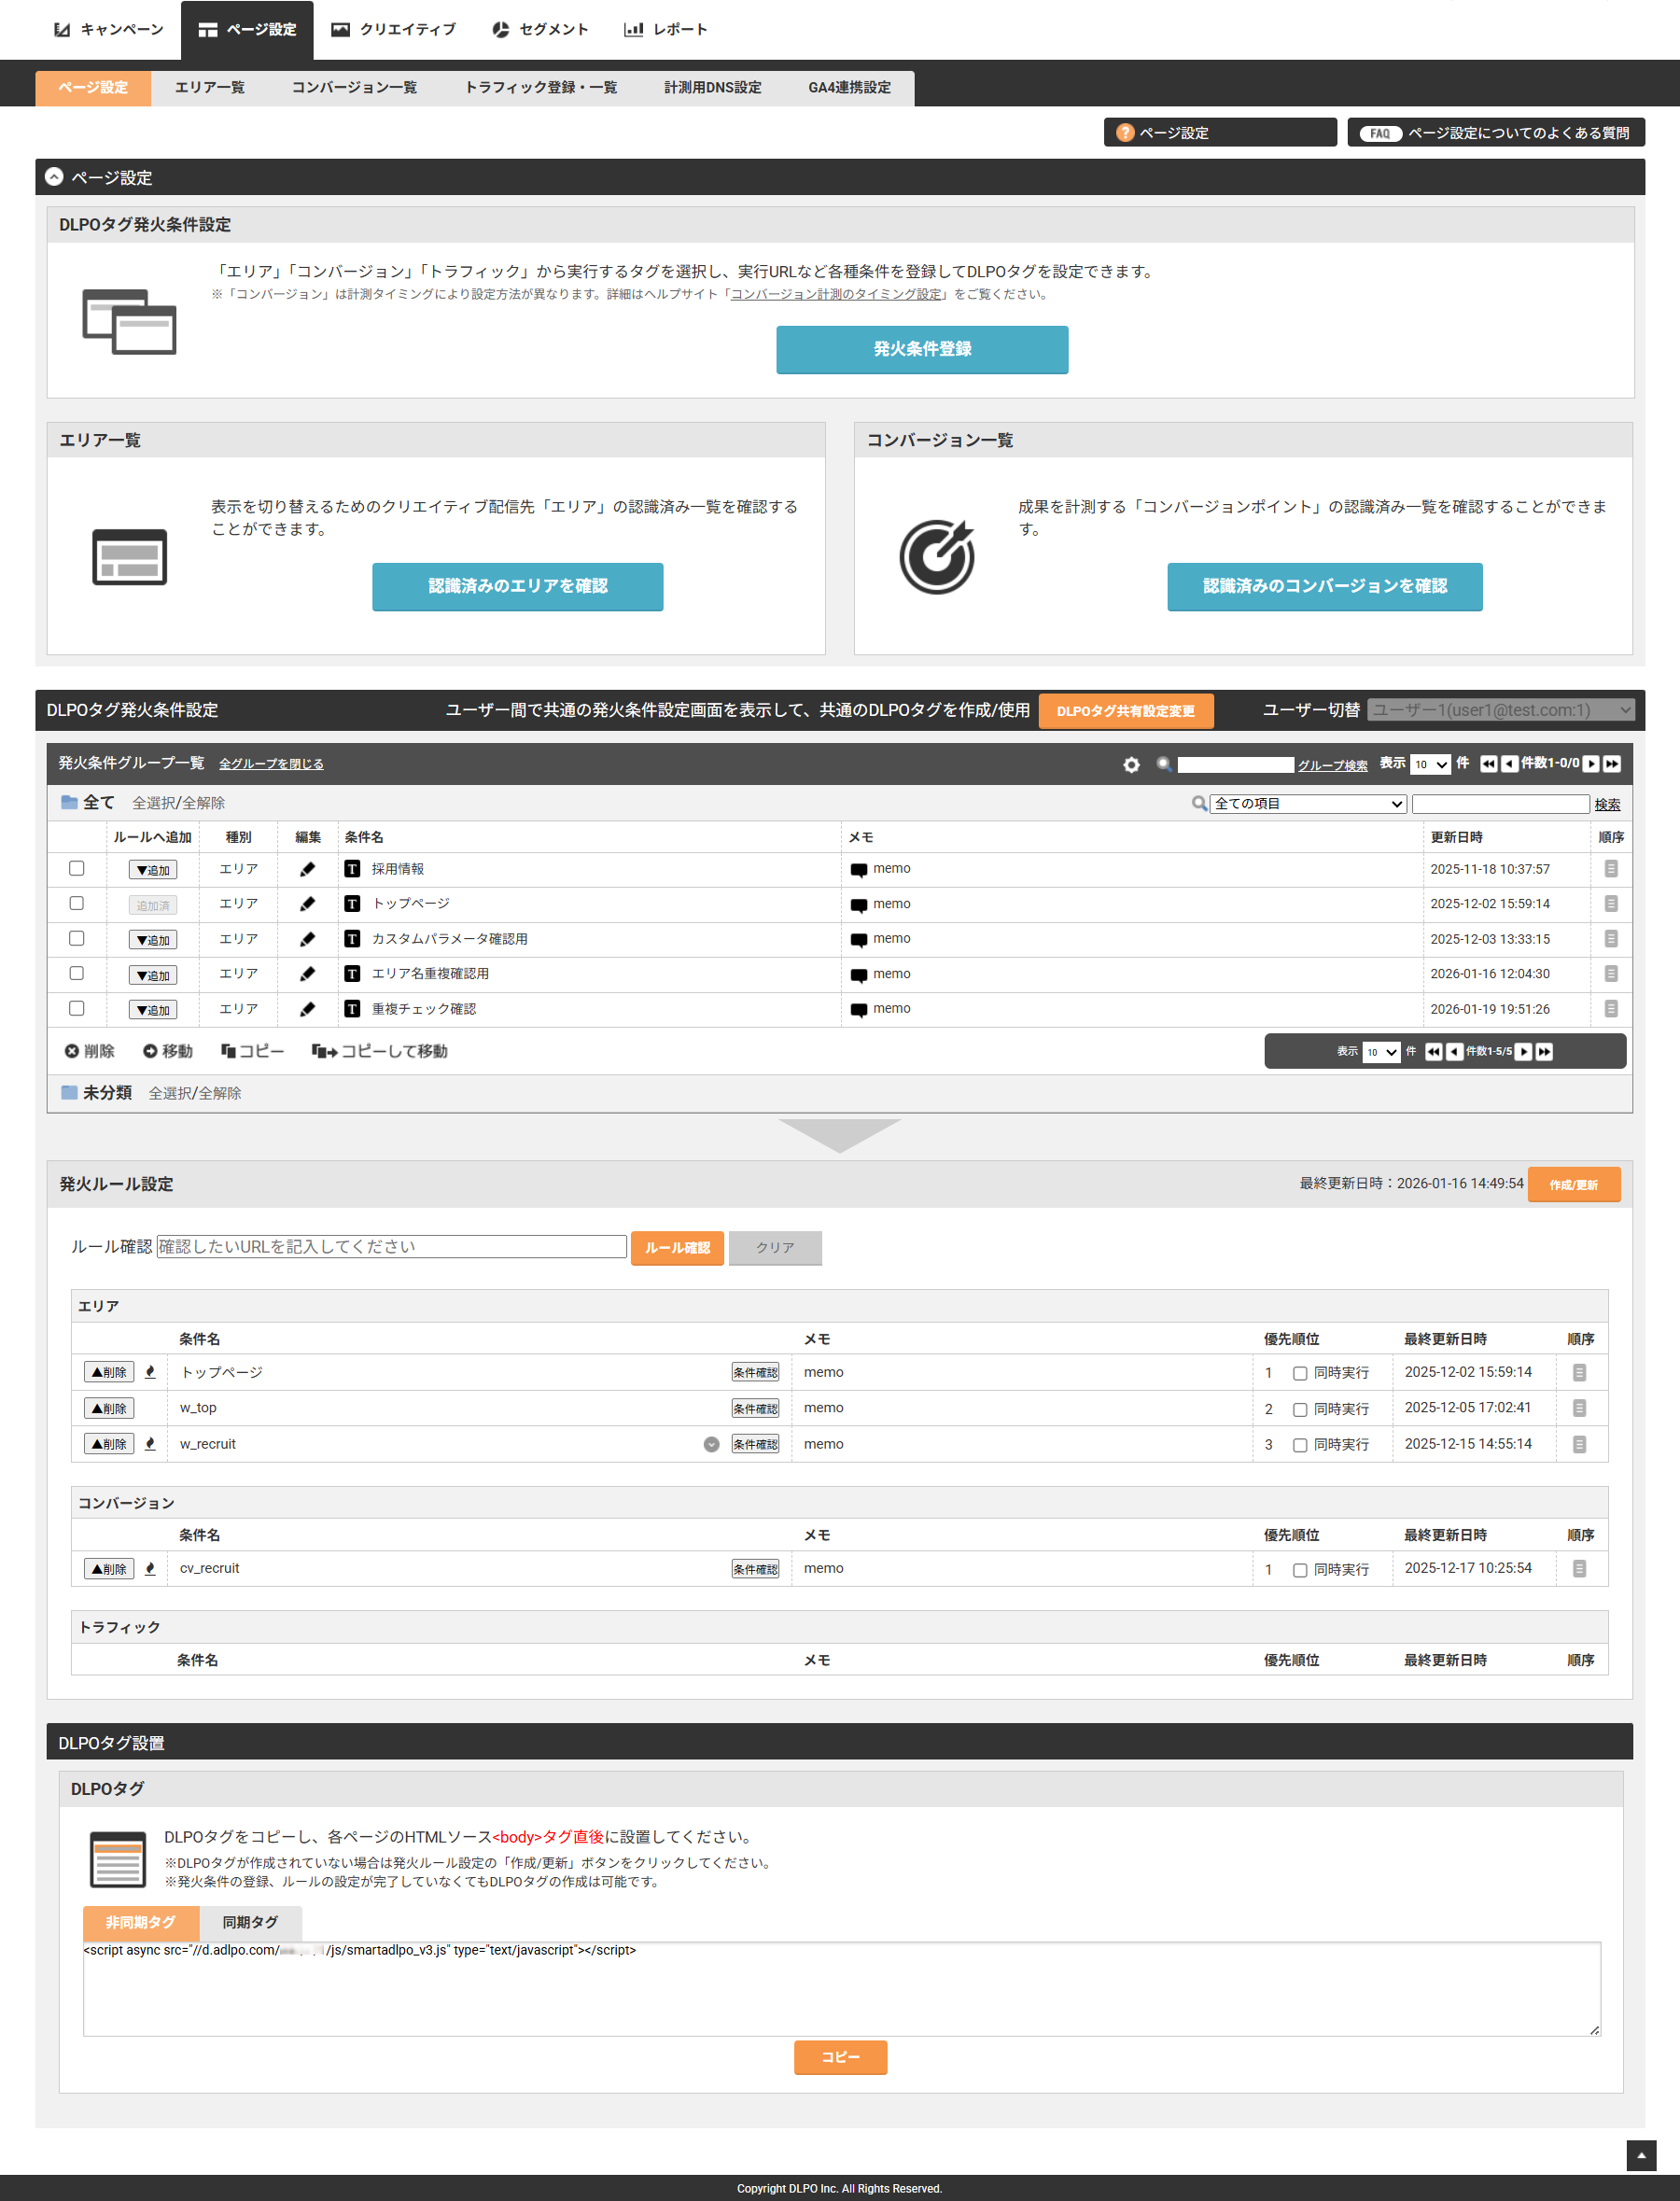Click the scroll-to-top arrow icon

(x=1641, y=2155)
